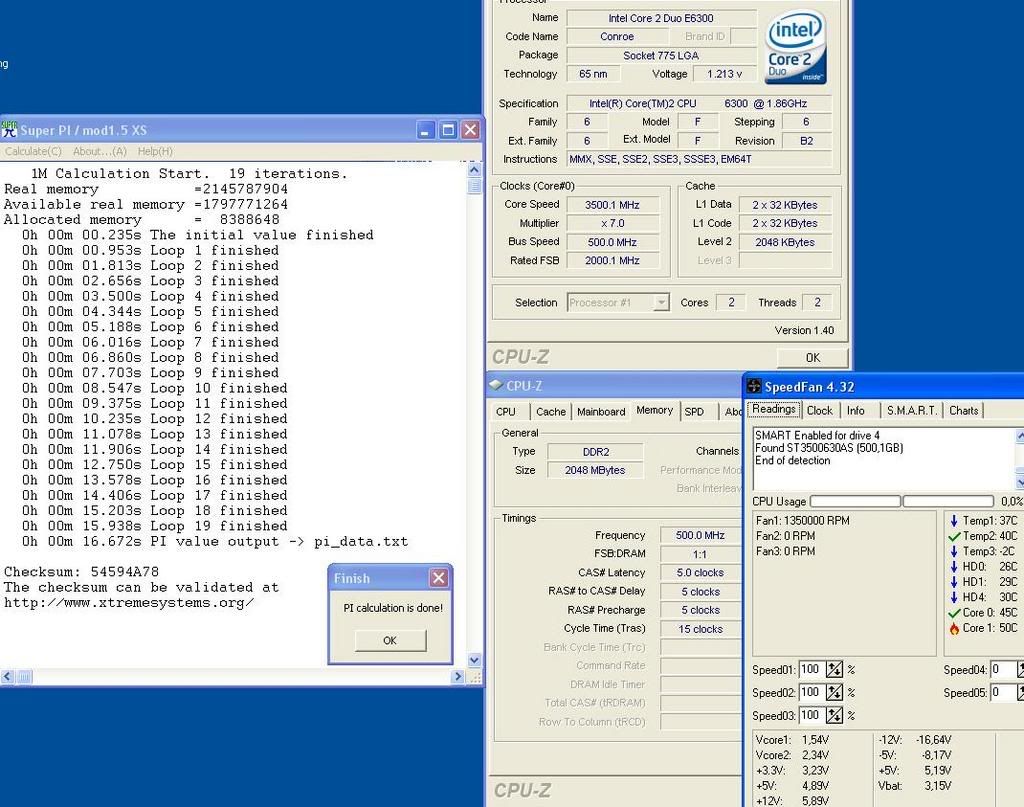Click the xtremesystems.org URL text
Screen dimensions: 1024x807
(x=129, y=603)
